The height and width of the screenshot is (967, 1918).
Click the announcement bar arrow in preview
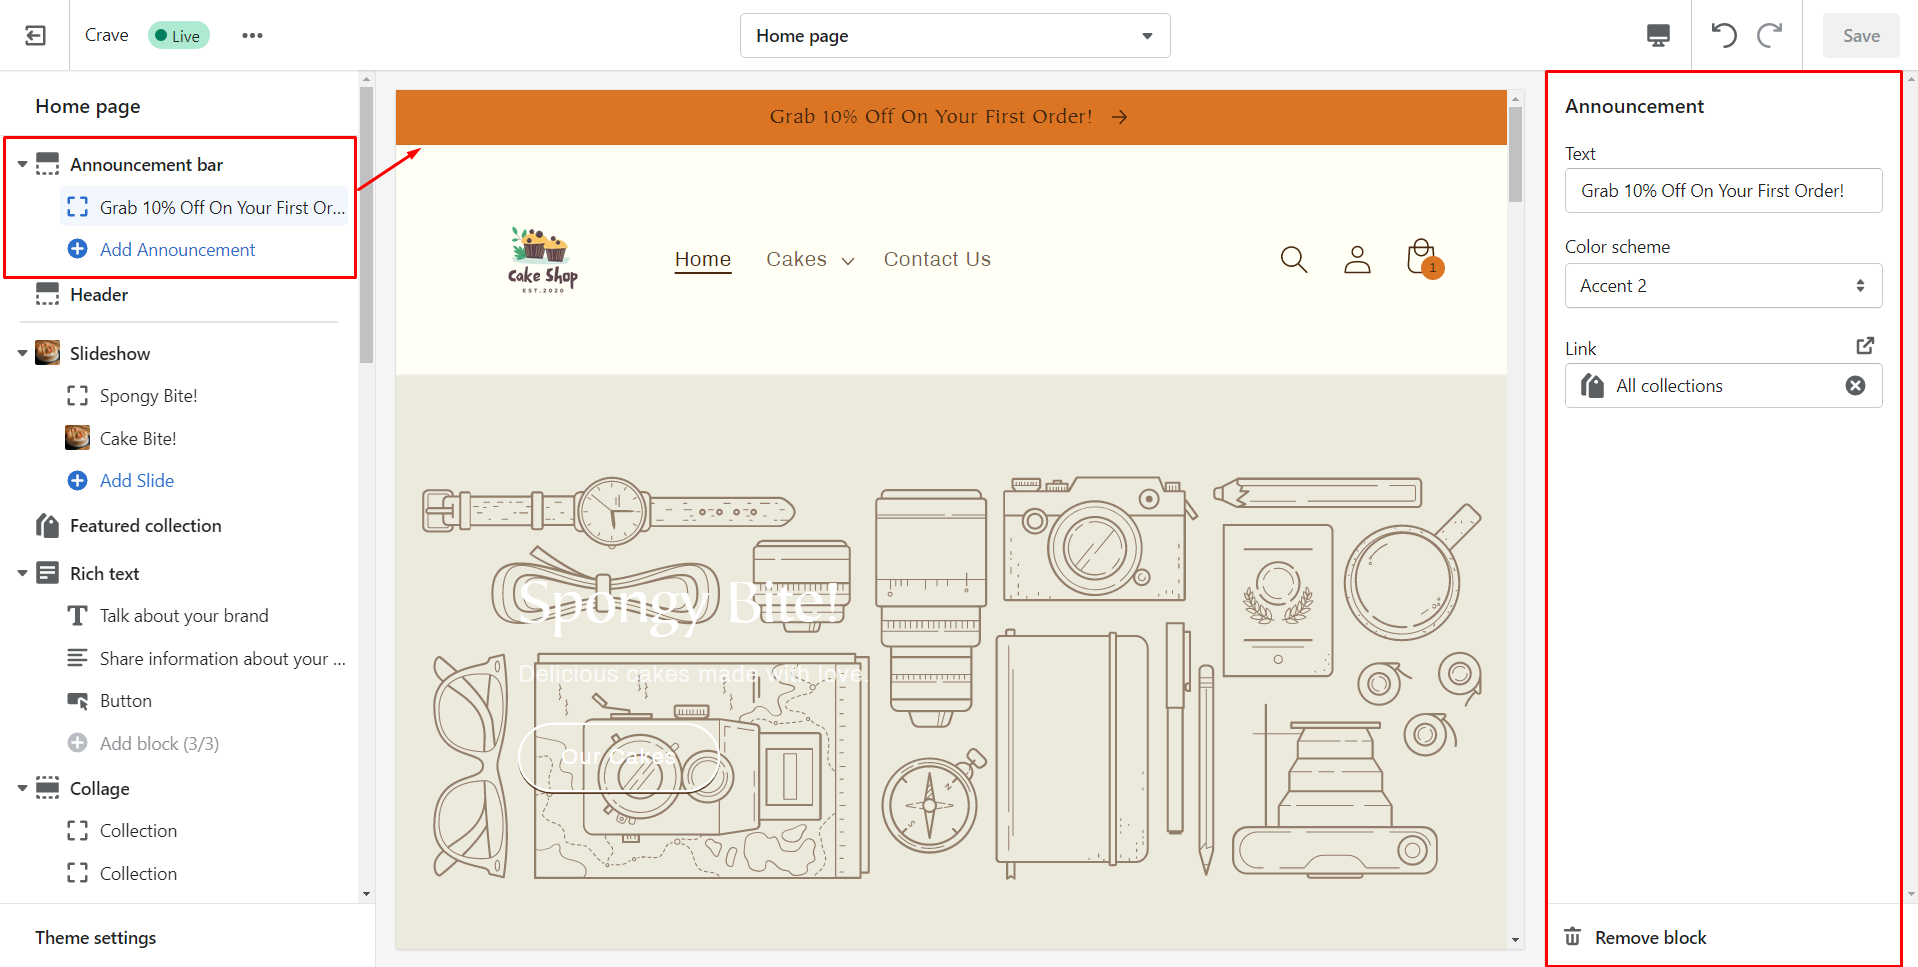[x=1119, y=117]
